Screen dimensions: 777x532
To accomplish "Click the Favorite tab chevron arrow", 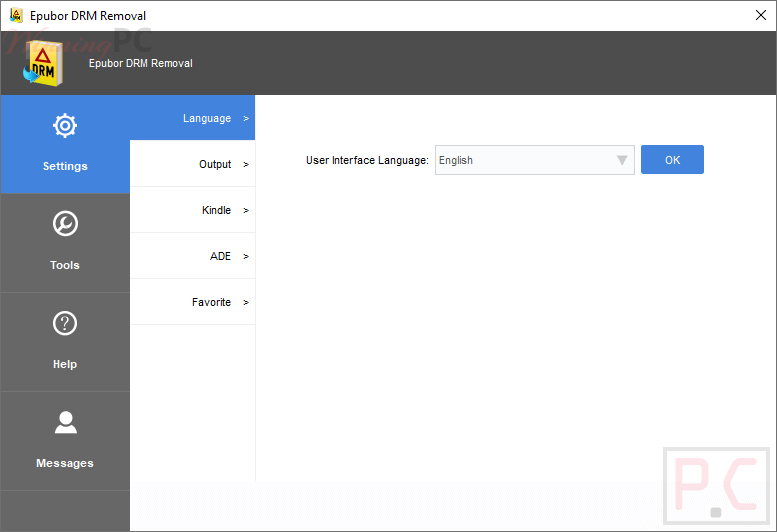I will [x=246, y=303].
